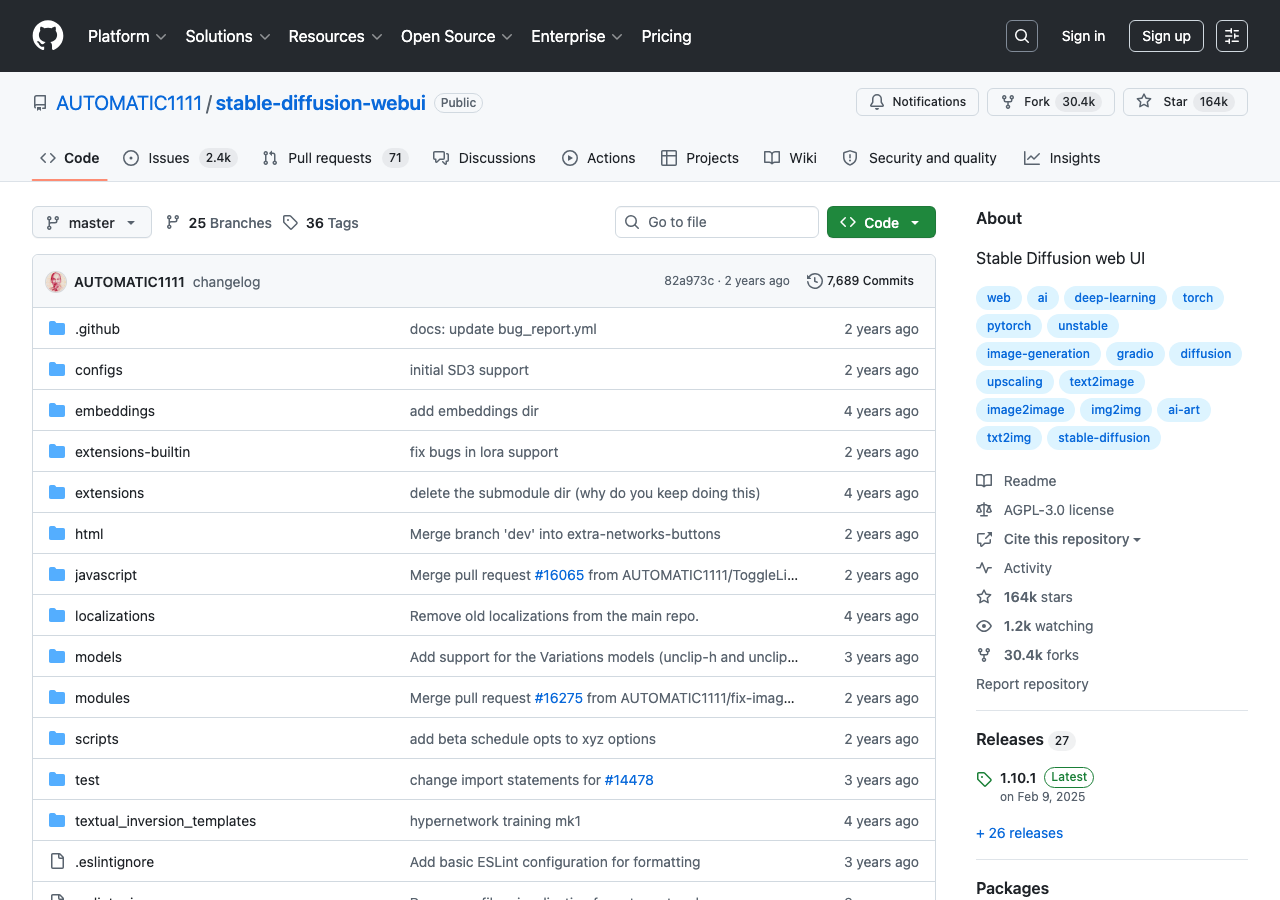Screen dimensions: 1280x900
Task: Open appearance settings sliders icon
Action: click(x=1232, y=36)
